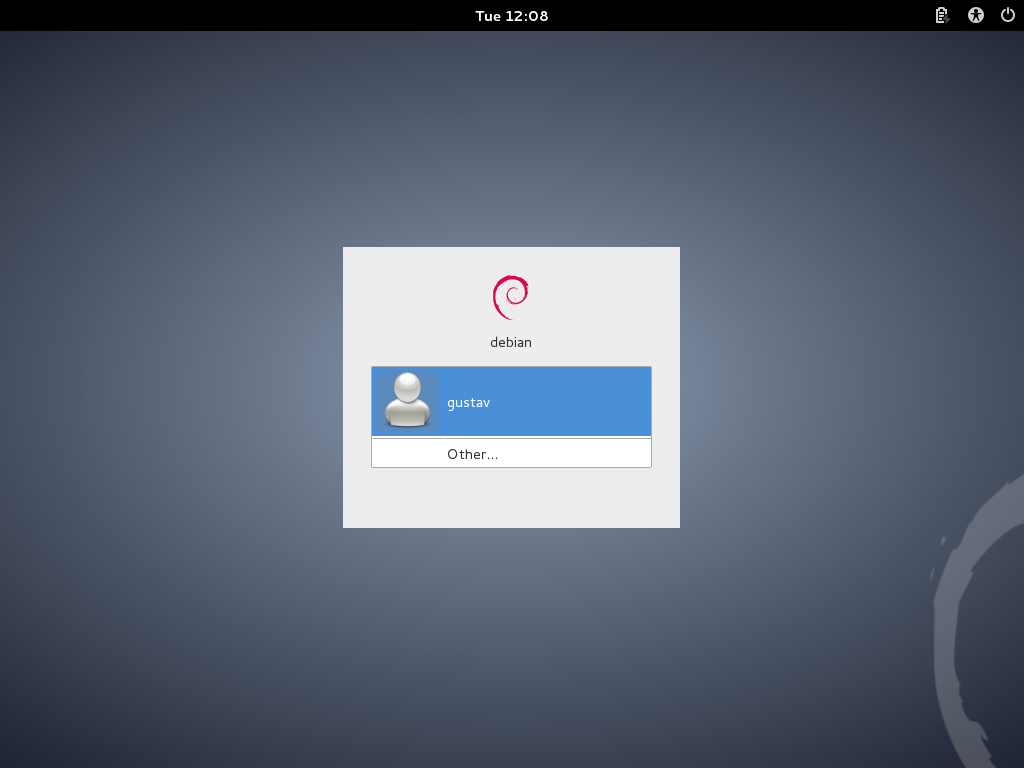Click wallpaper directly below the login dialog

[511, 640]
